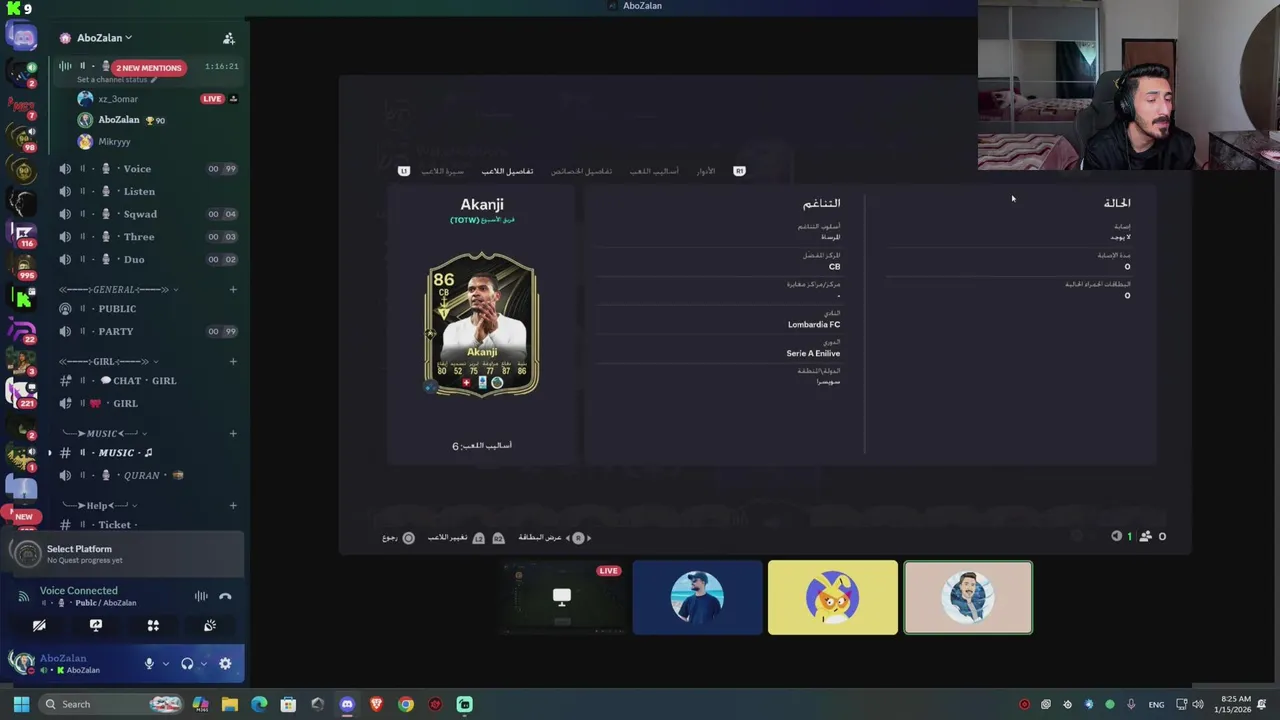1280x720 pixels.
Task: Open File Explorer from the taskbar
Action: click(x=230, y=704)
